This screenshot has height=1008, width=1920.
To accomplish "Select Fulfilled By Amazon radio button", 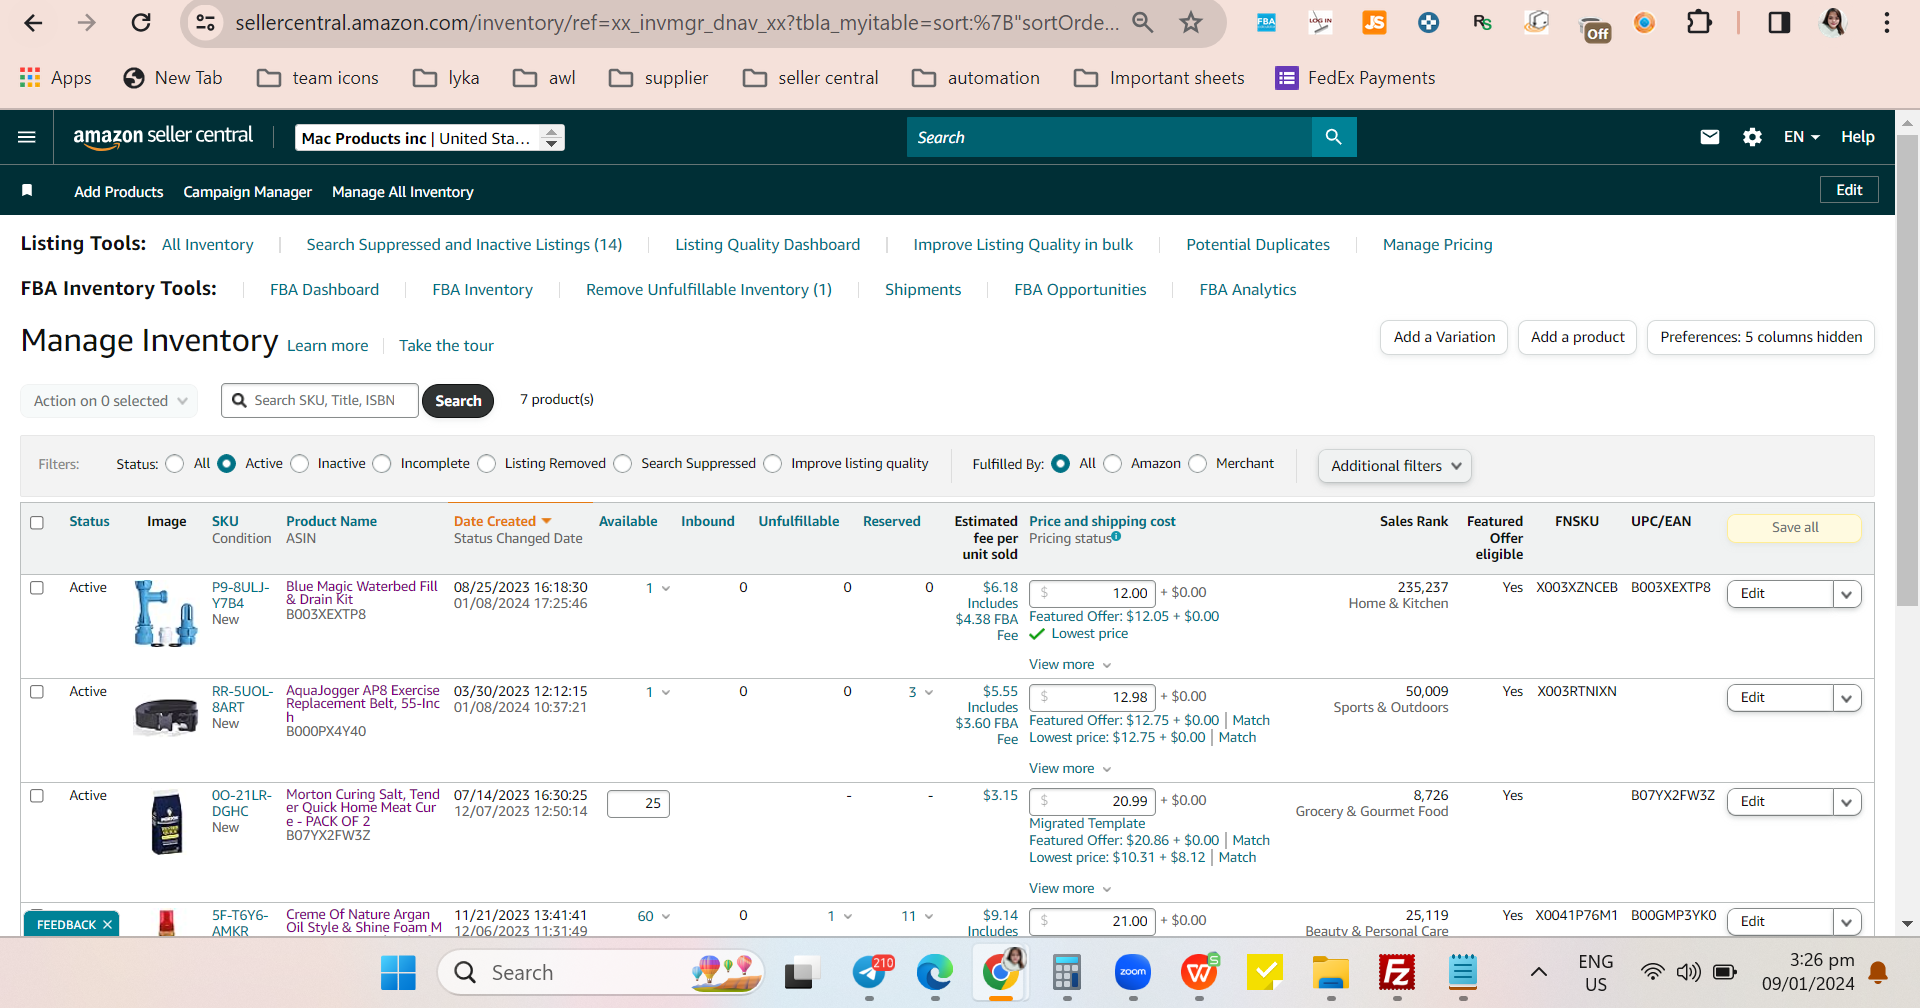I will click(1113, 464).
